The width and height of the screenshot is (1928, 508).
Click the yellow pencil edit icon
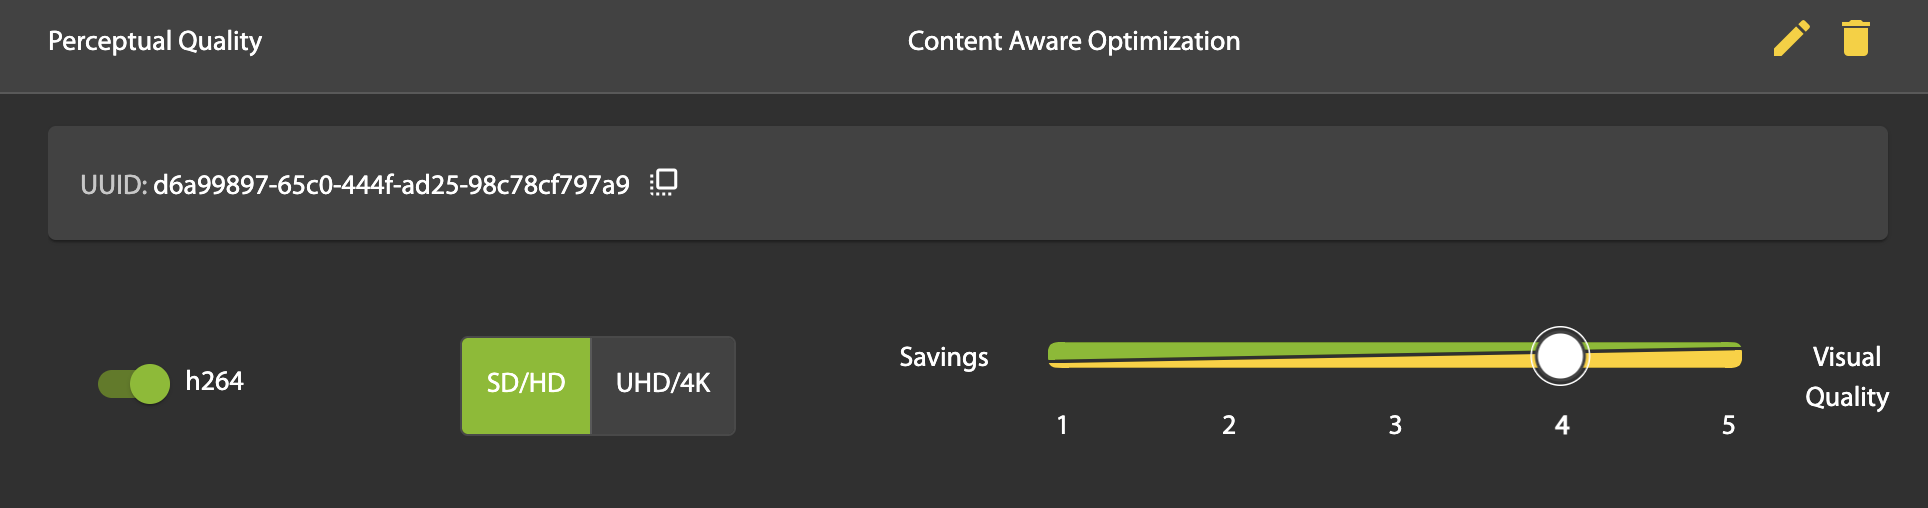[x=1791, y=39]
